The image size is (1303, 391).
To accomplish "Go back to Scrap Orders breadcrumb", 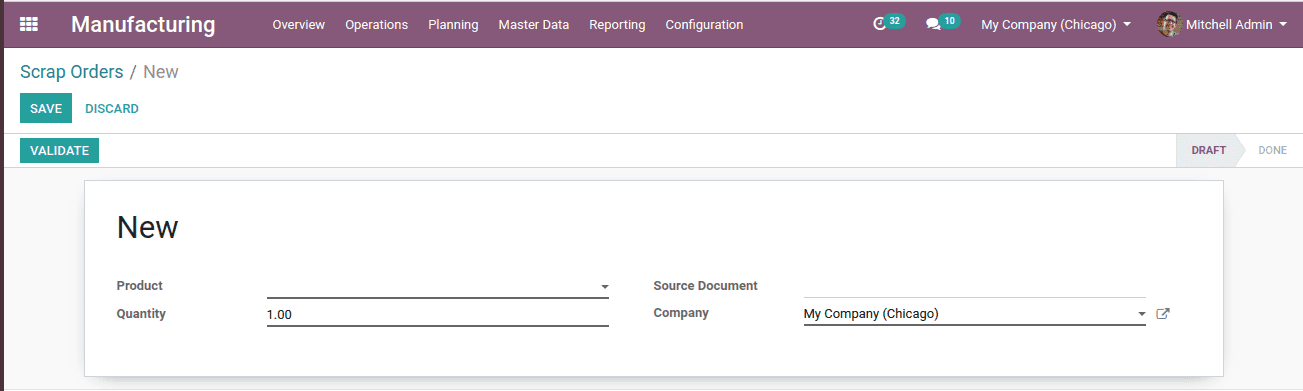I will coord(72,72).
